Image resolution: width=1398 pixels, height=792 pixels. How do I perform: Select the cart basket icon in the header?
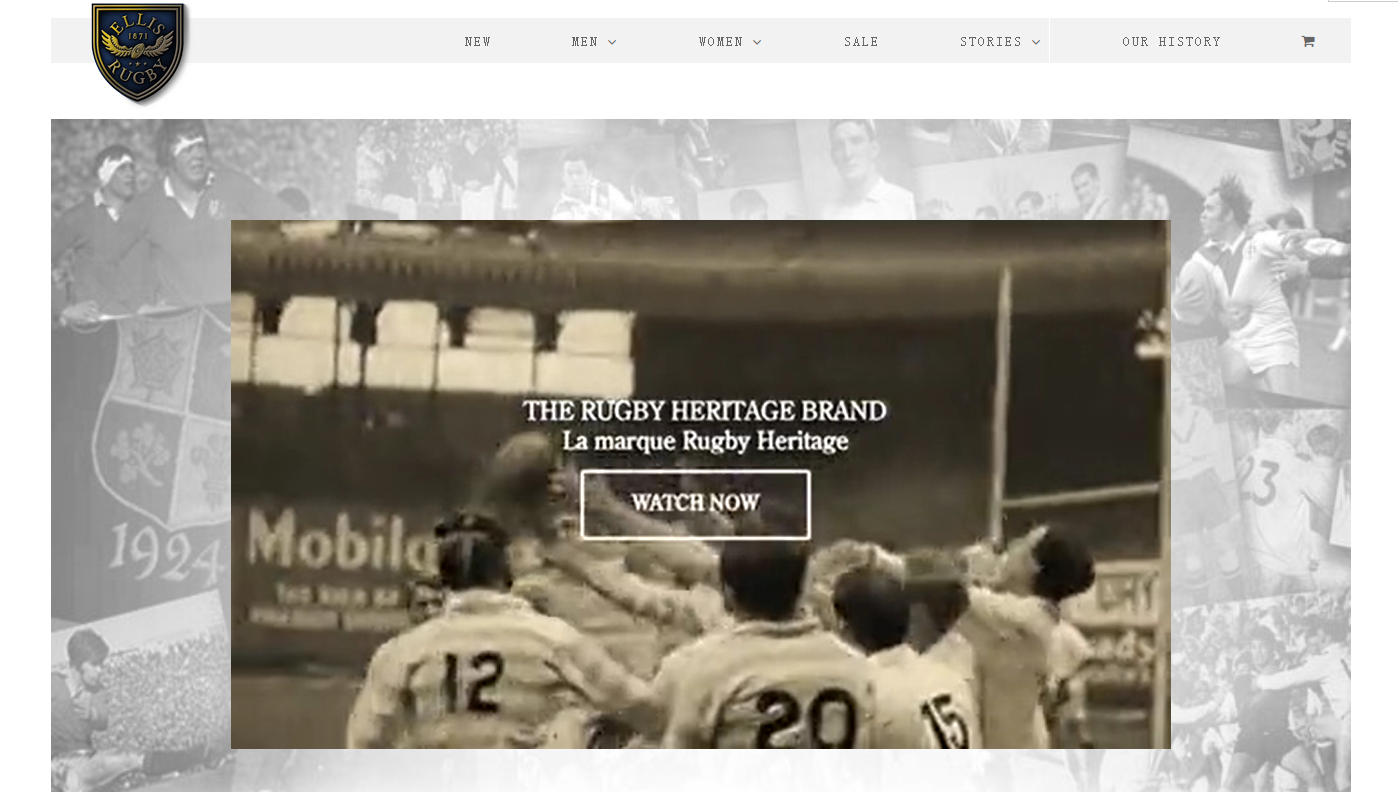[1306, 40]
